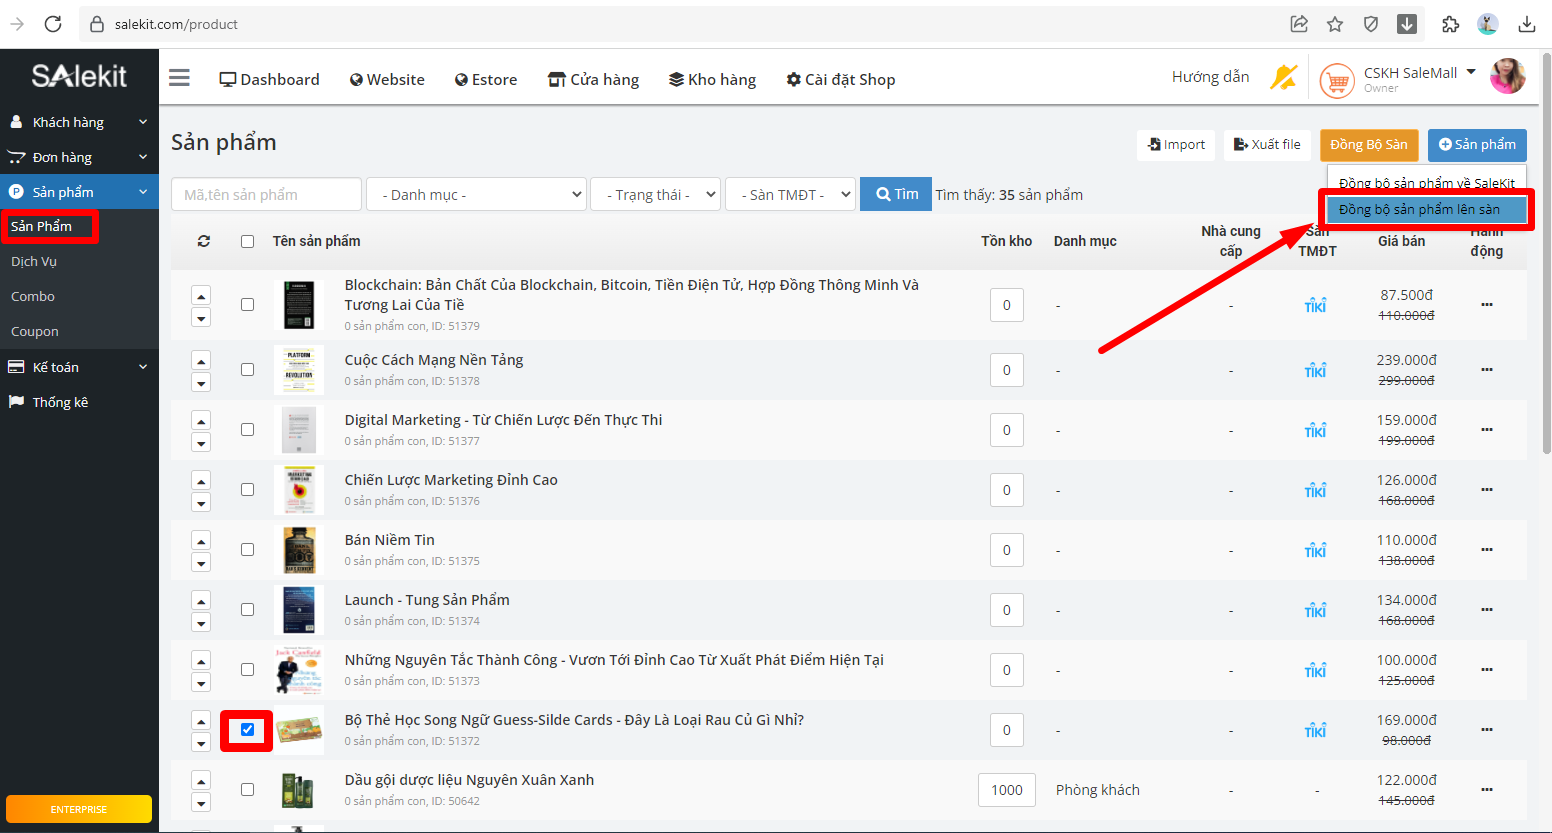Expand the Trạng thái status filter
Image resolution: width=1552 pixels, height=833 pixels.
pyautogui.click(x=655, y=195)
